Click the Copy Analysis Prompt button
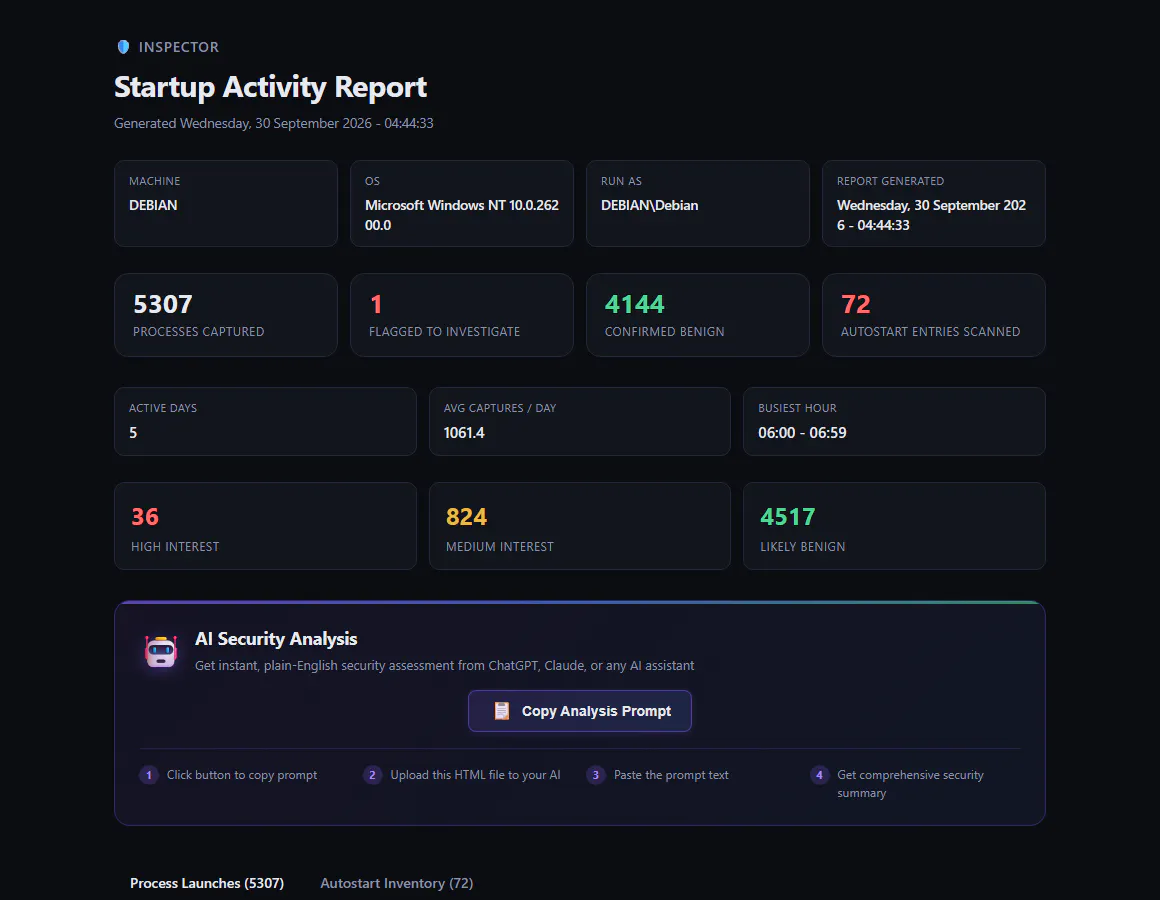 click(x=580, y=711)
